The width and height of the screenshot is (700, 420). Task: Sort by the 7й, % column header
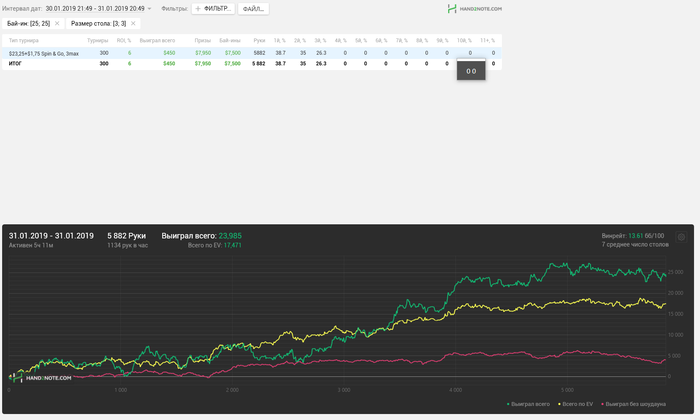click(x=402, y=40)
